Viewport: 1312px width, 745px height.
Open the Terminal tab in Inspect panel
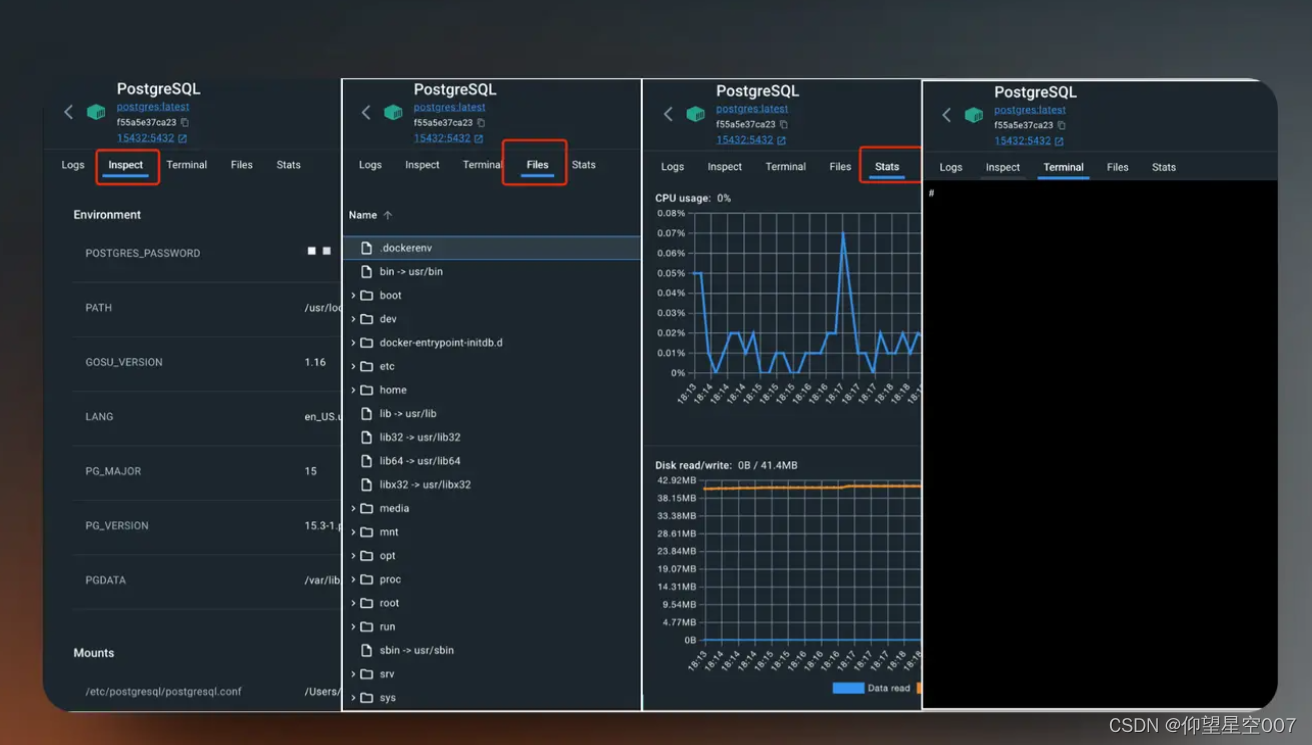tap(187, 165)
